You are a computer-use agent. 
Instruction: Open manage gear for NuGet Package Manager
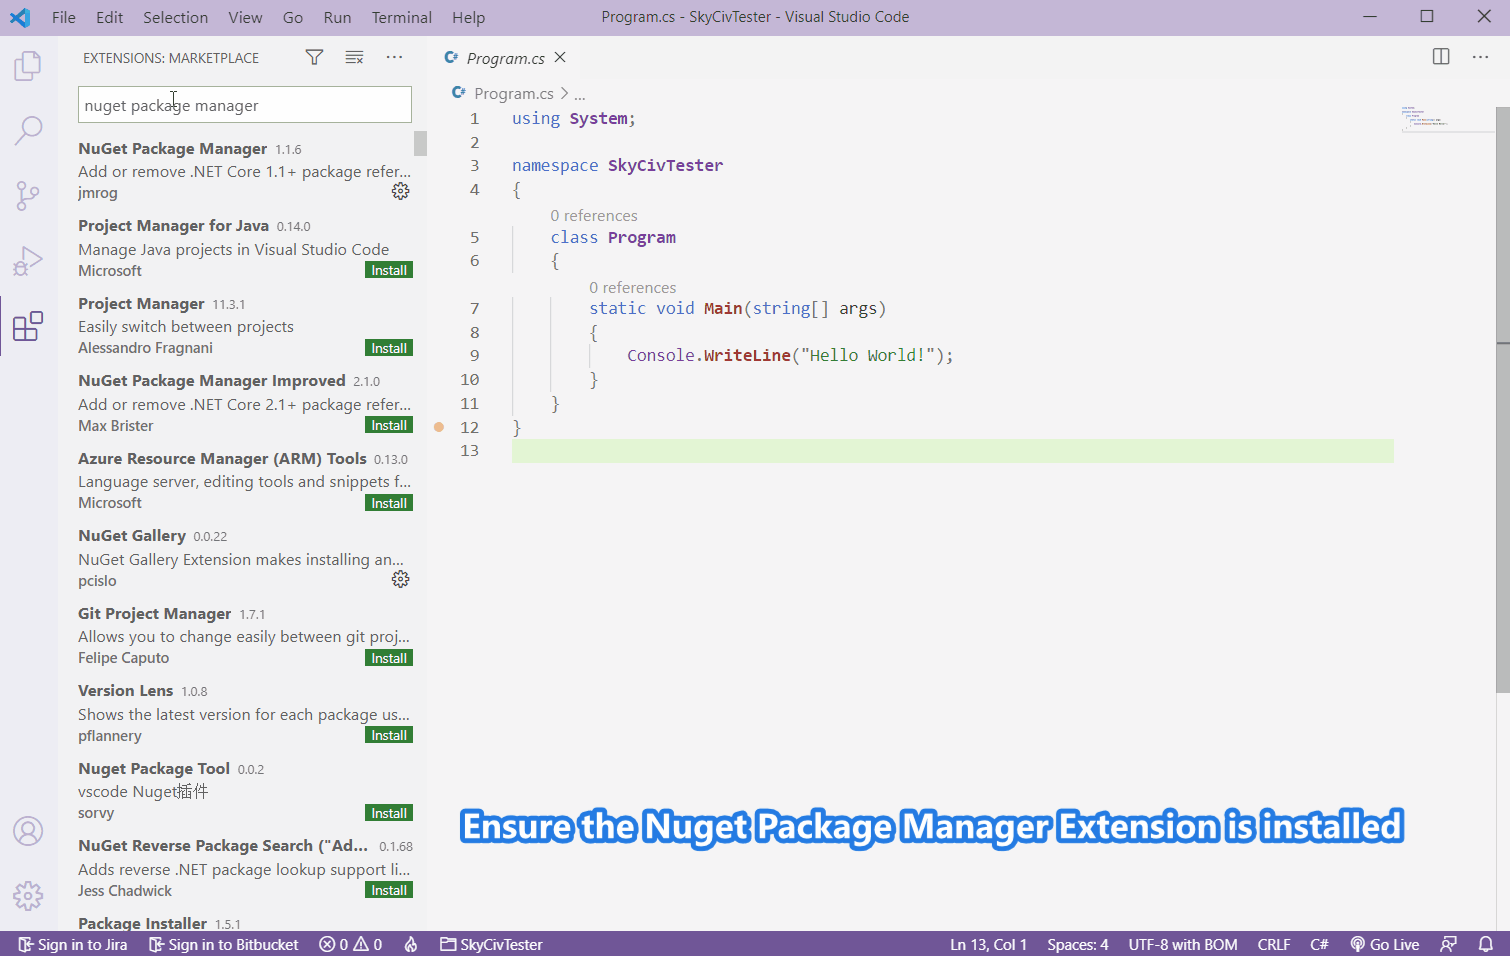pyautogui.click(x=400, y=191)
